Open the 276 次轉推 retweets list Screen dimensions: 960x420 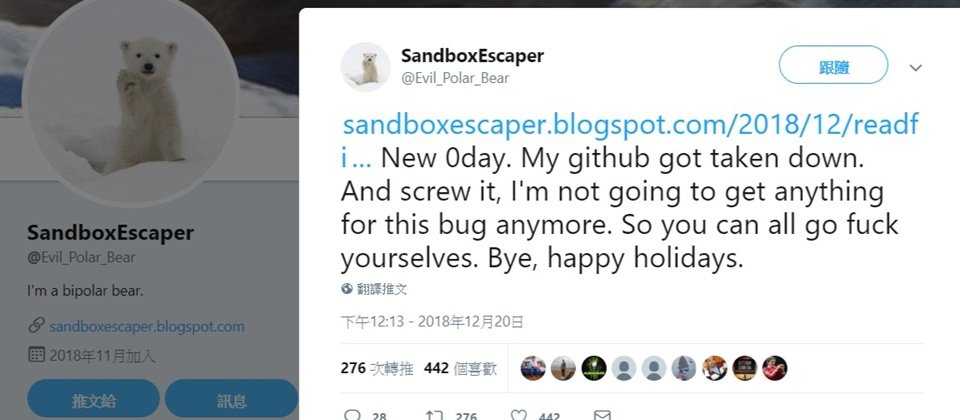[x=377, y=368]
